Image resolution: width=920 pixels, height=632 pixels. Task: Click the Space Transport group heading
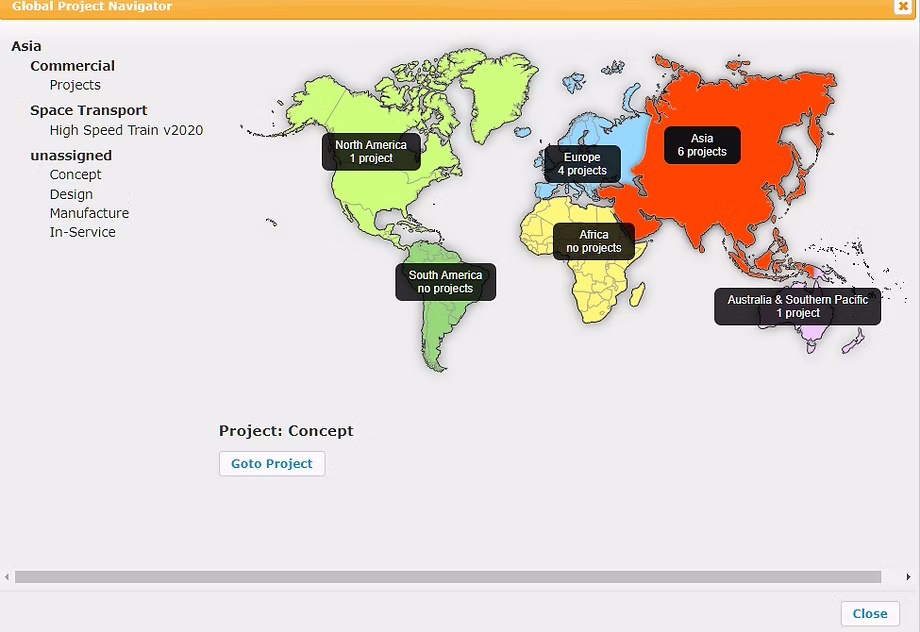(89, 110)
